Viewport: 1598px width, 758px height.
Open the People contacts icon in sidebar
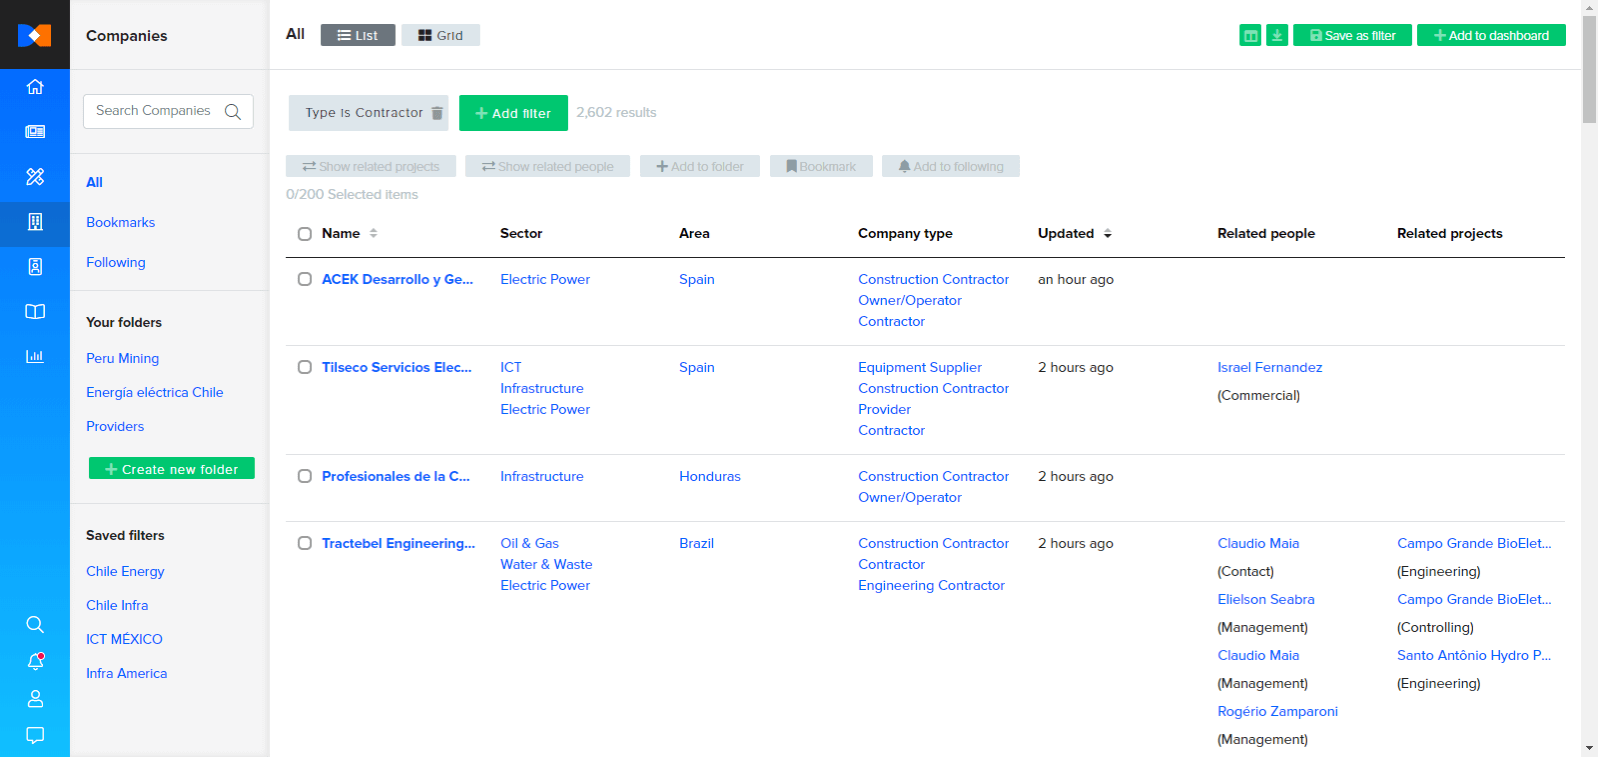(x=35, y=267)
